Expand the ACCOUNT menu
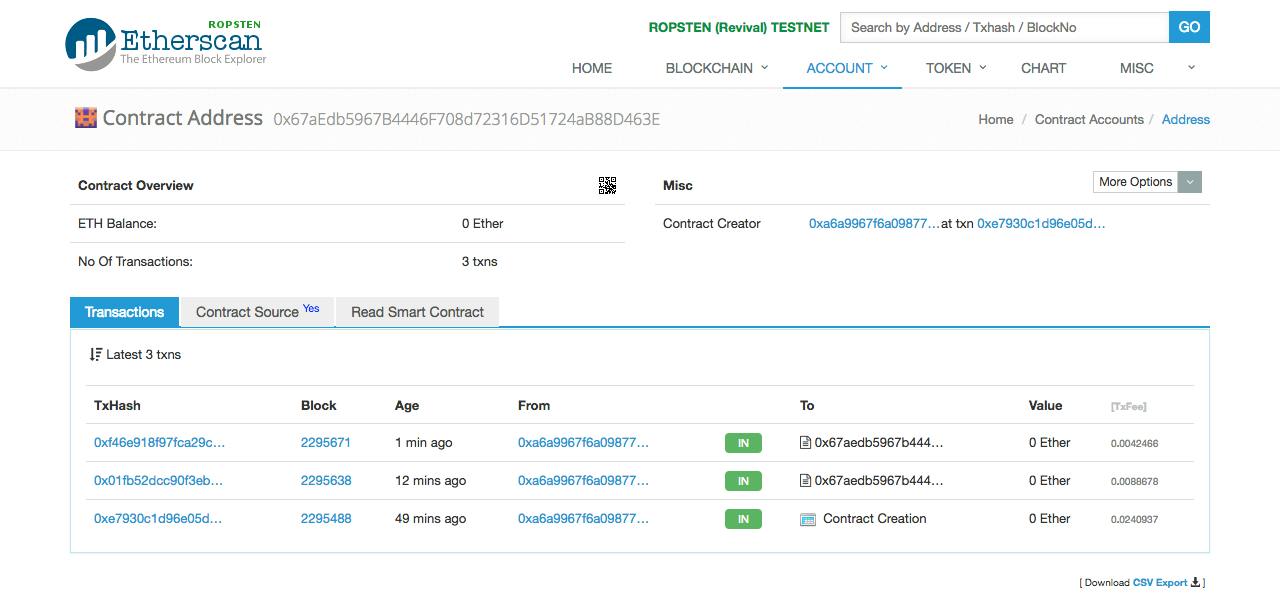The image size is (1280, 606). (847, 68)
